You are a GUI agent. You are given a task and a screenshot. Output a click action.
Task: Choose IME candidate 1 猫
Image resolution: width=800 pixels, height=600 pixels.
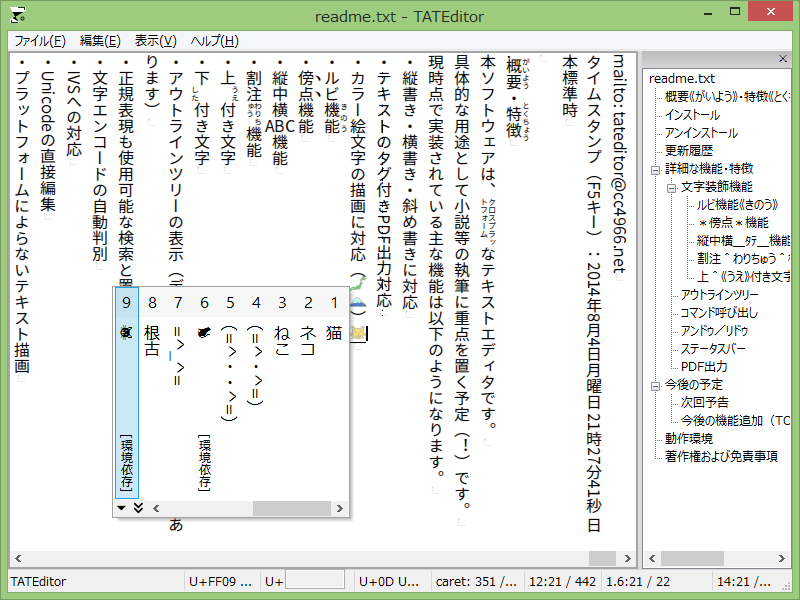(x=334, y=393)
